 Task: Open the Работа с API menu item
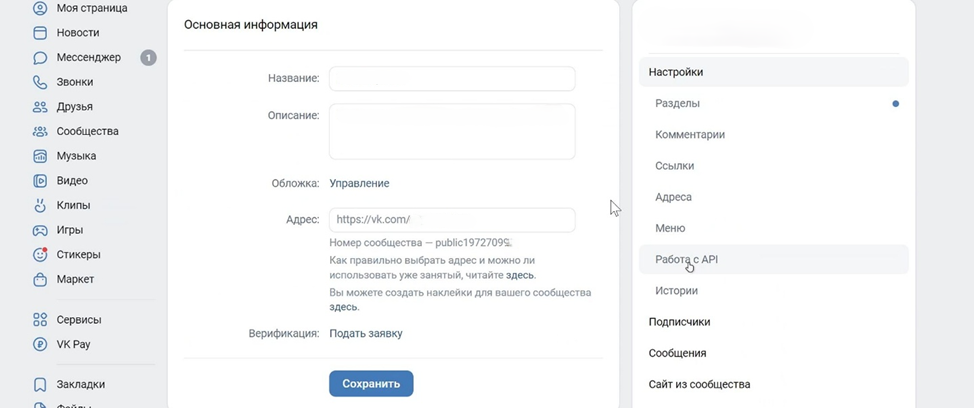tap(686, 259)
